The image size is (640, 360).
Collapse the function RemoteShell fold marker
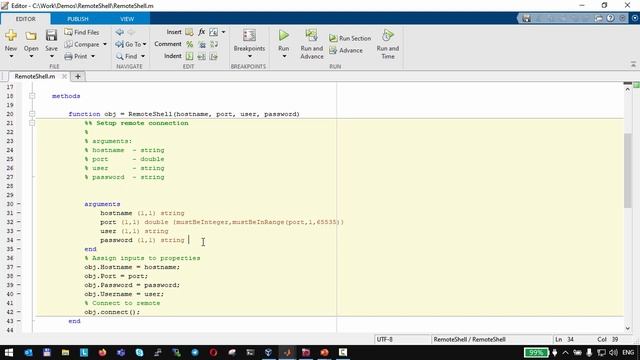click(x=32, y=114)
